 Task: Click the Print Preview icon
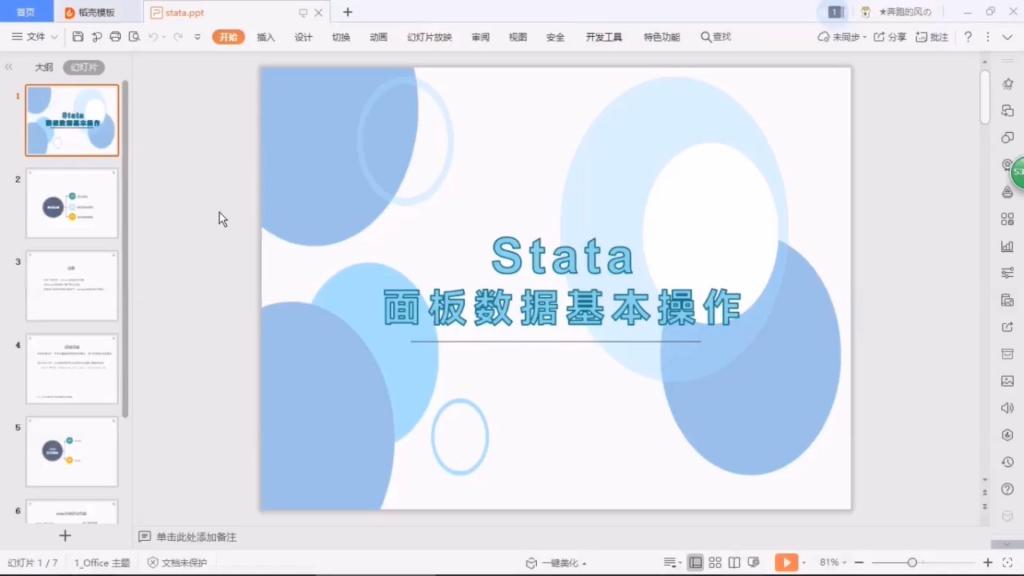(x=133, y=37)
